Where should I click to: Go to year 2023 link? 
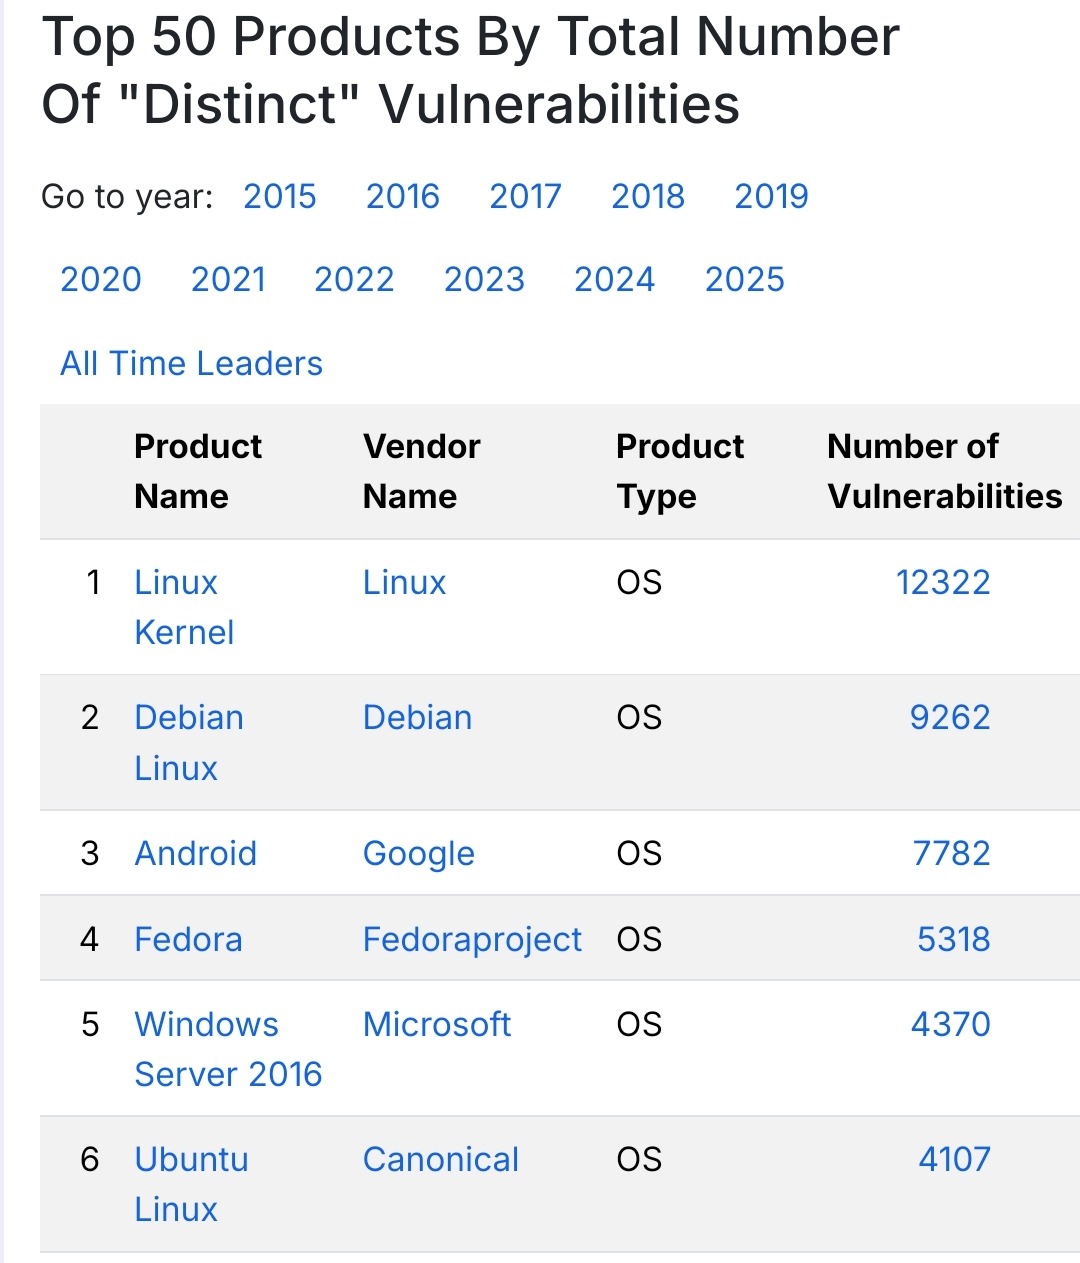[484, 279]
